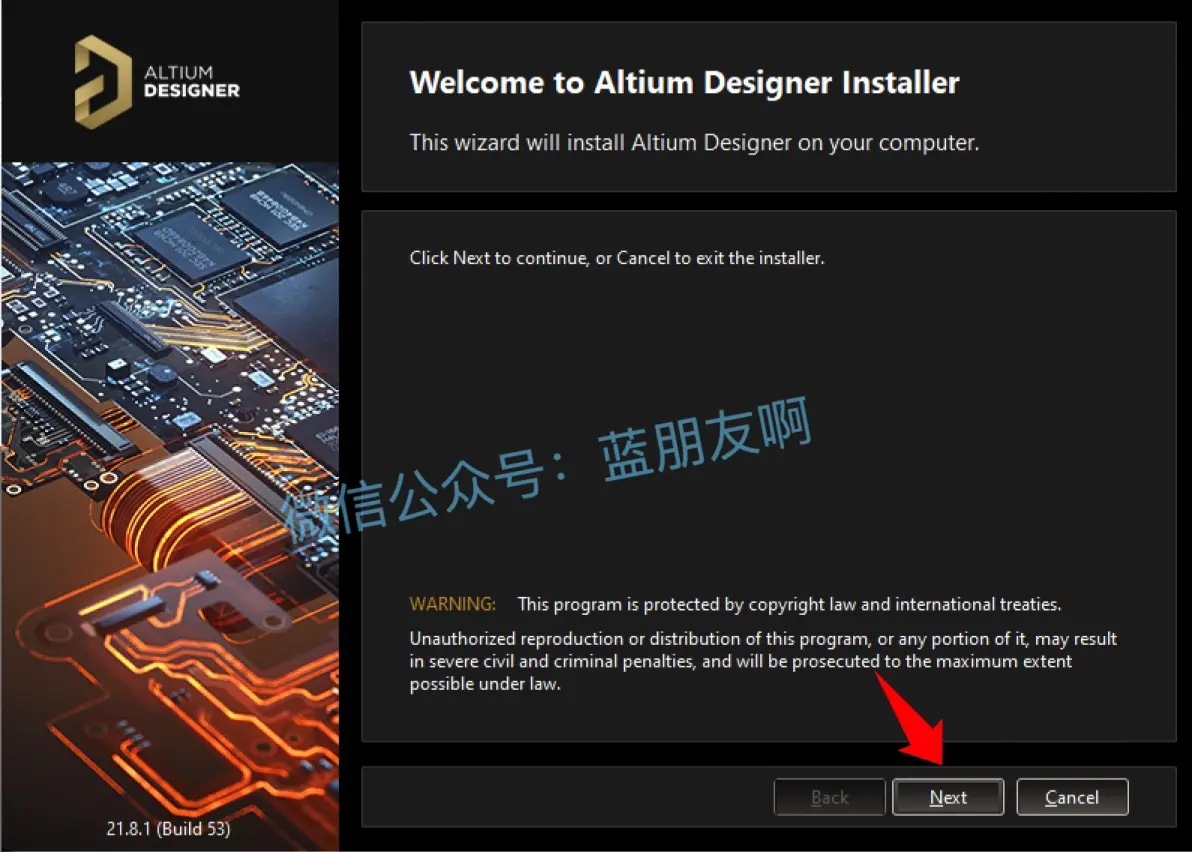
Task: Click the Next button to continue
Action: (x=947, y=797)
